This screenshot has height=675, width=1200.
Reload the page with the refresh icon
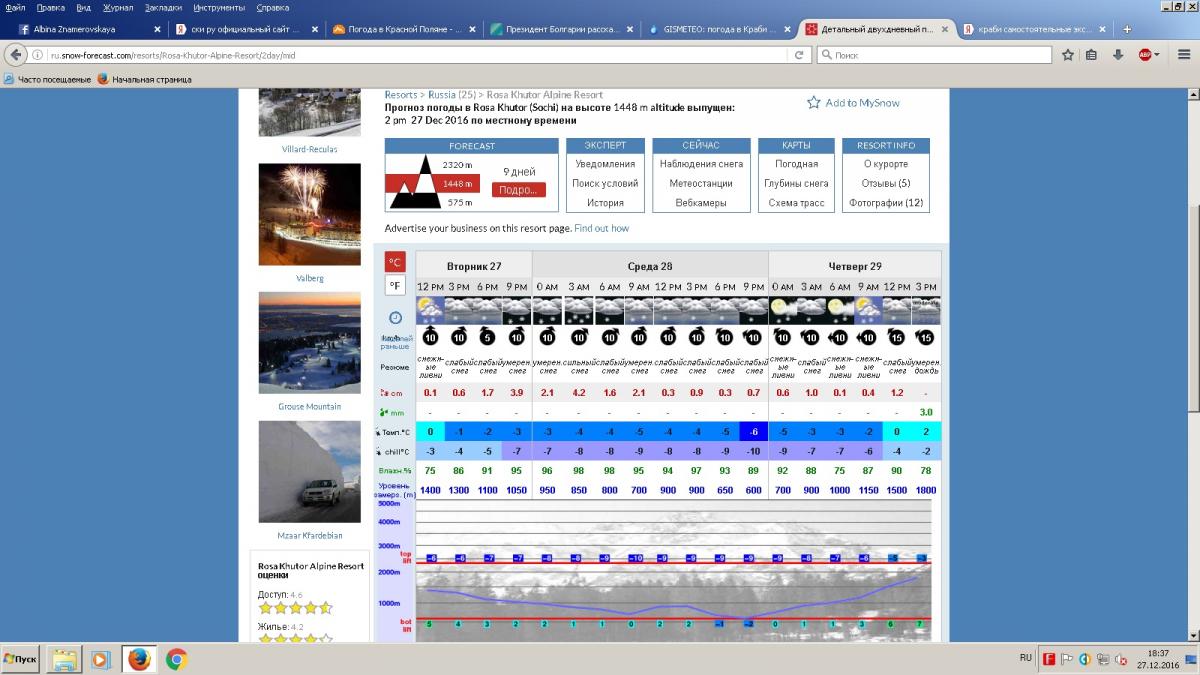pos(800,55)
